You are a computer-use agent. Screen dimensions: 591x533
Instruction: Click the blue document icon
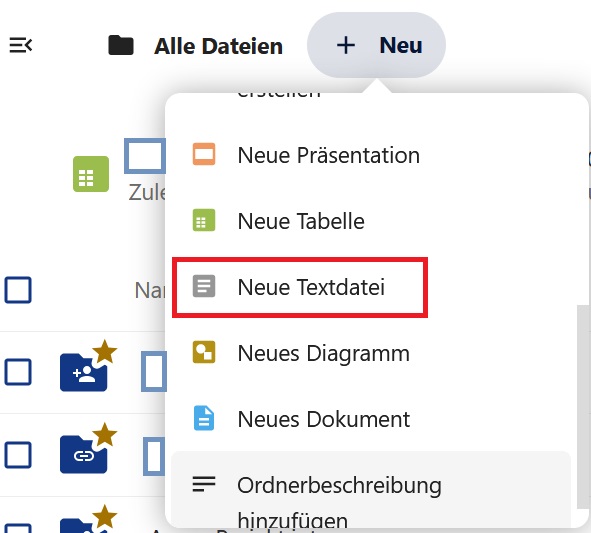(x=204, y=418)
